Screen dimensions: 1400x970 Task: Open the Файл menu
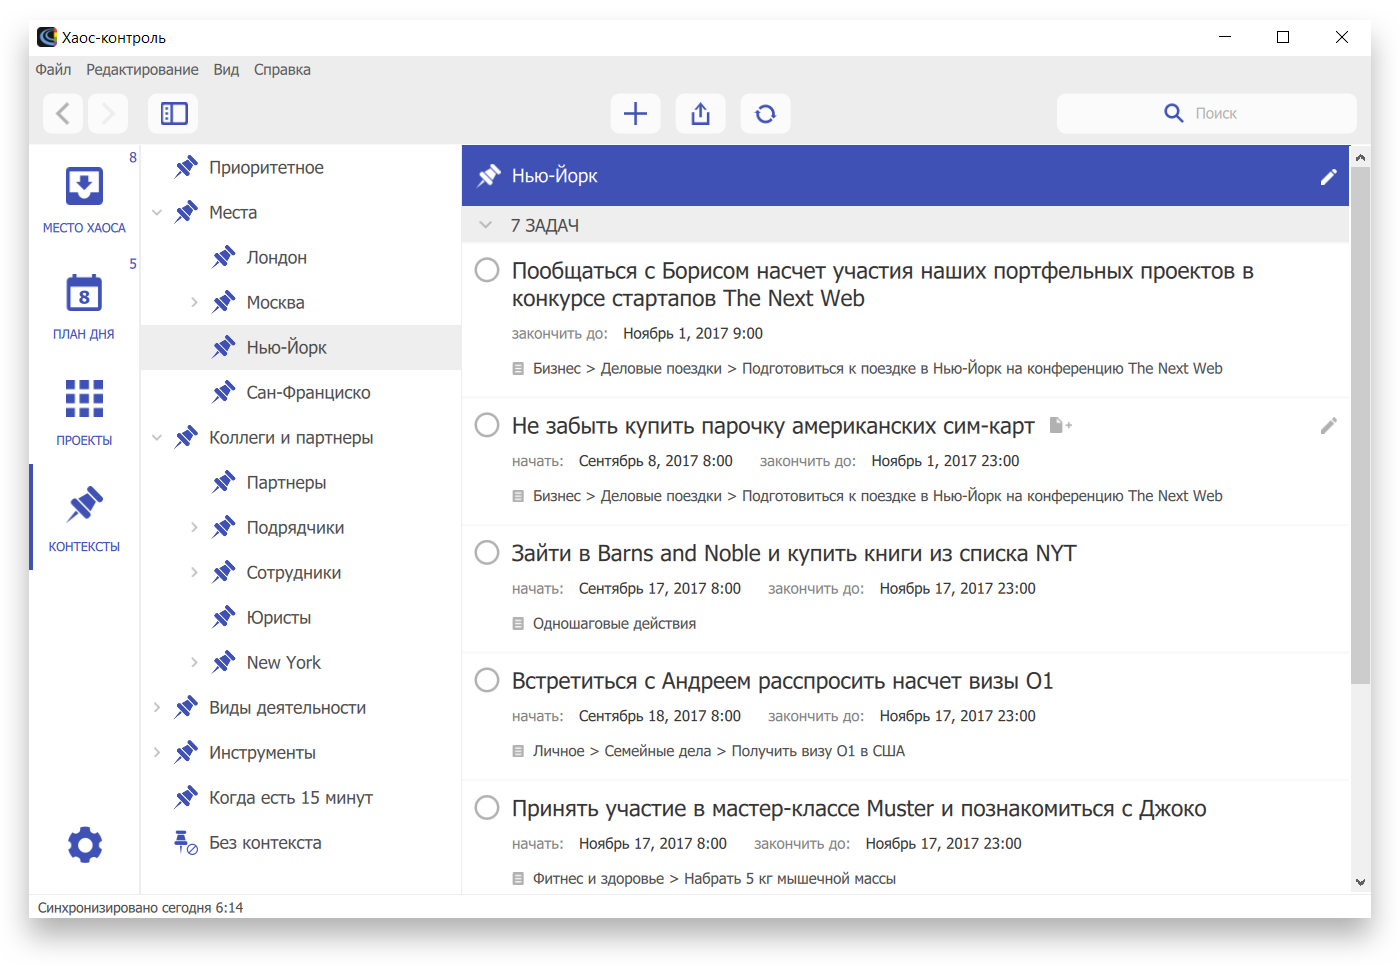click(x=53, y=70)
